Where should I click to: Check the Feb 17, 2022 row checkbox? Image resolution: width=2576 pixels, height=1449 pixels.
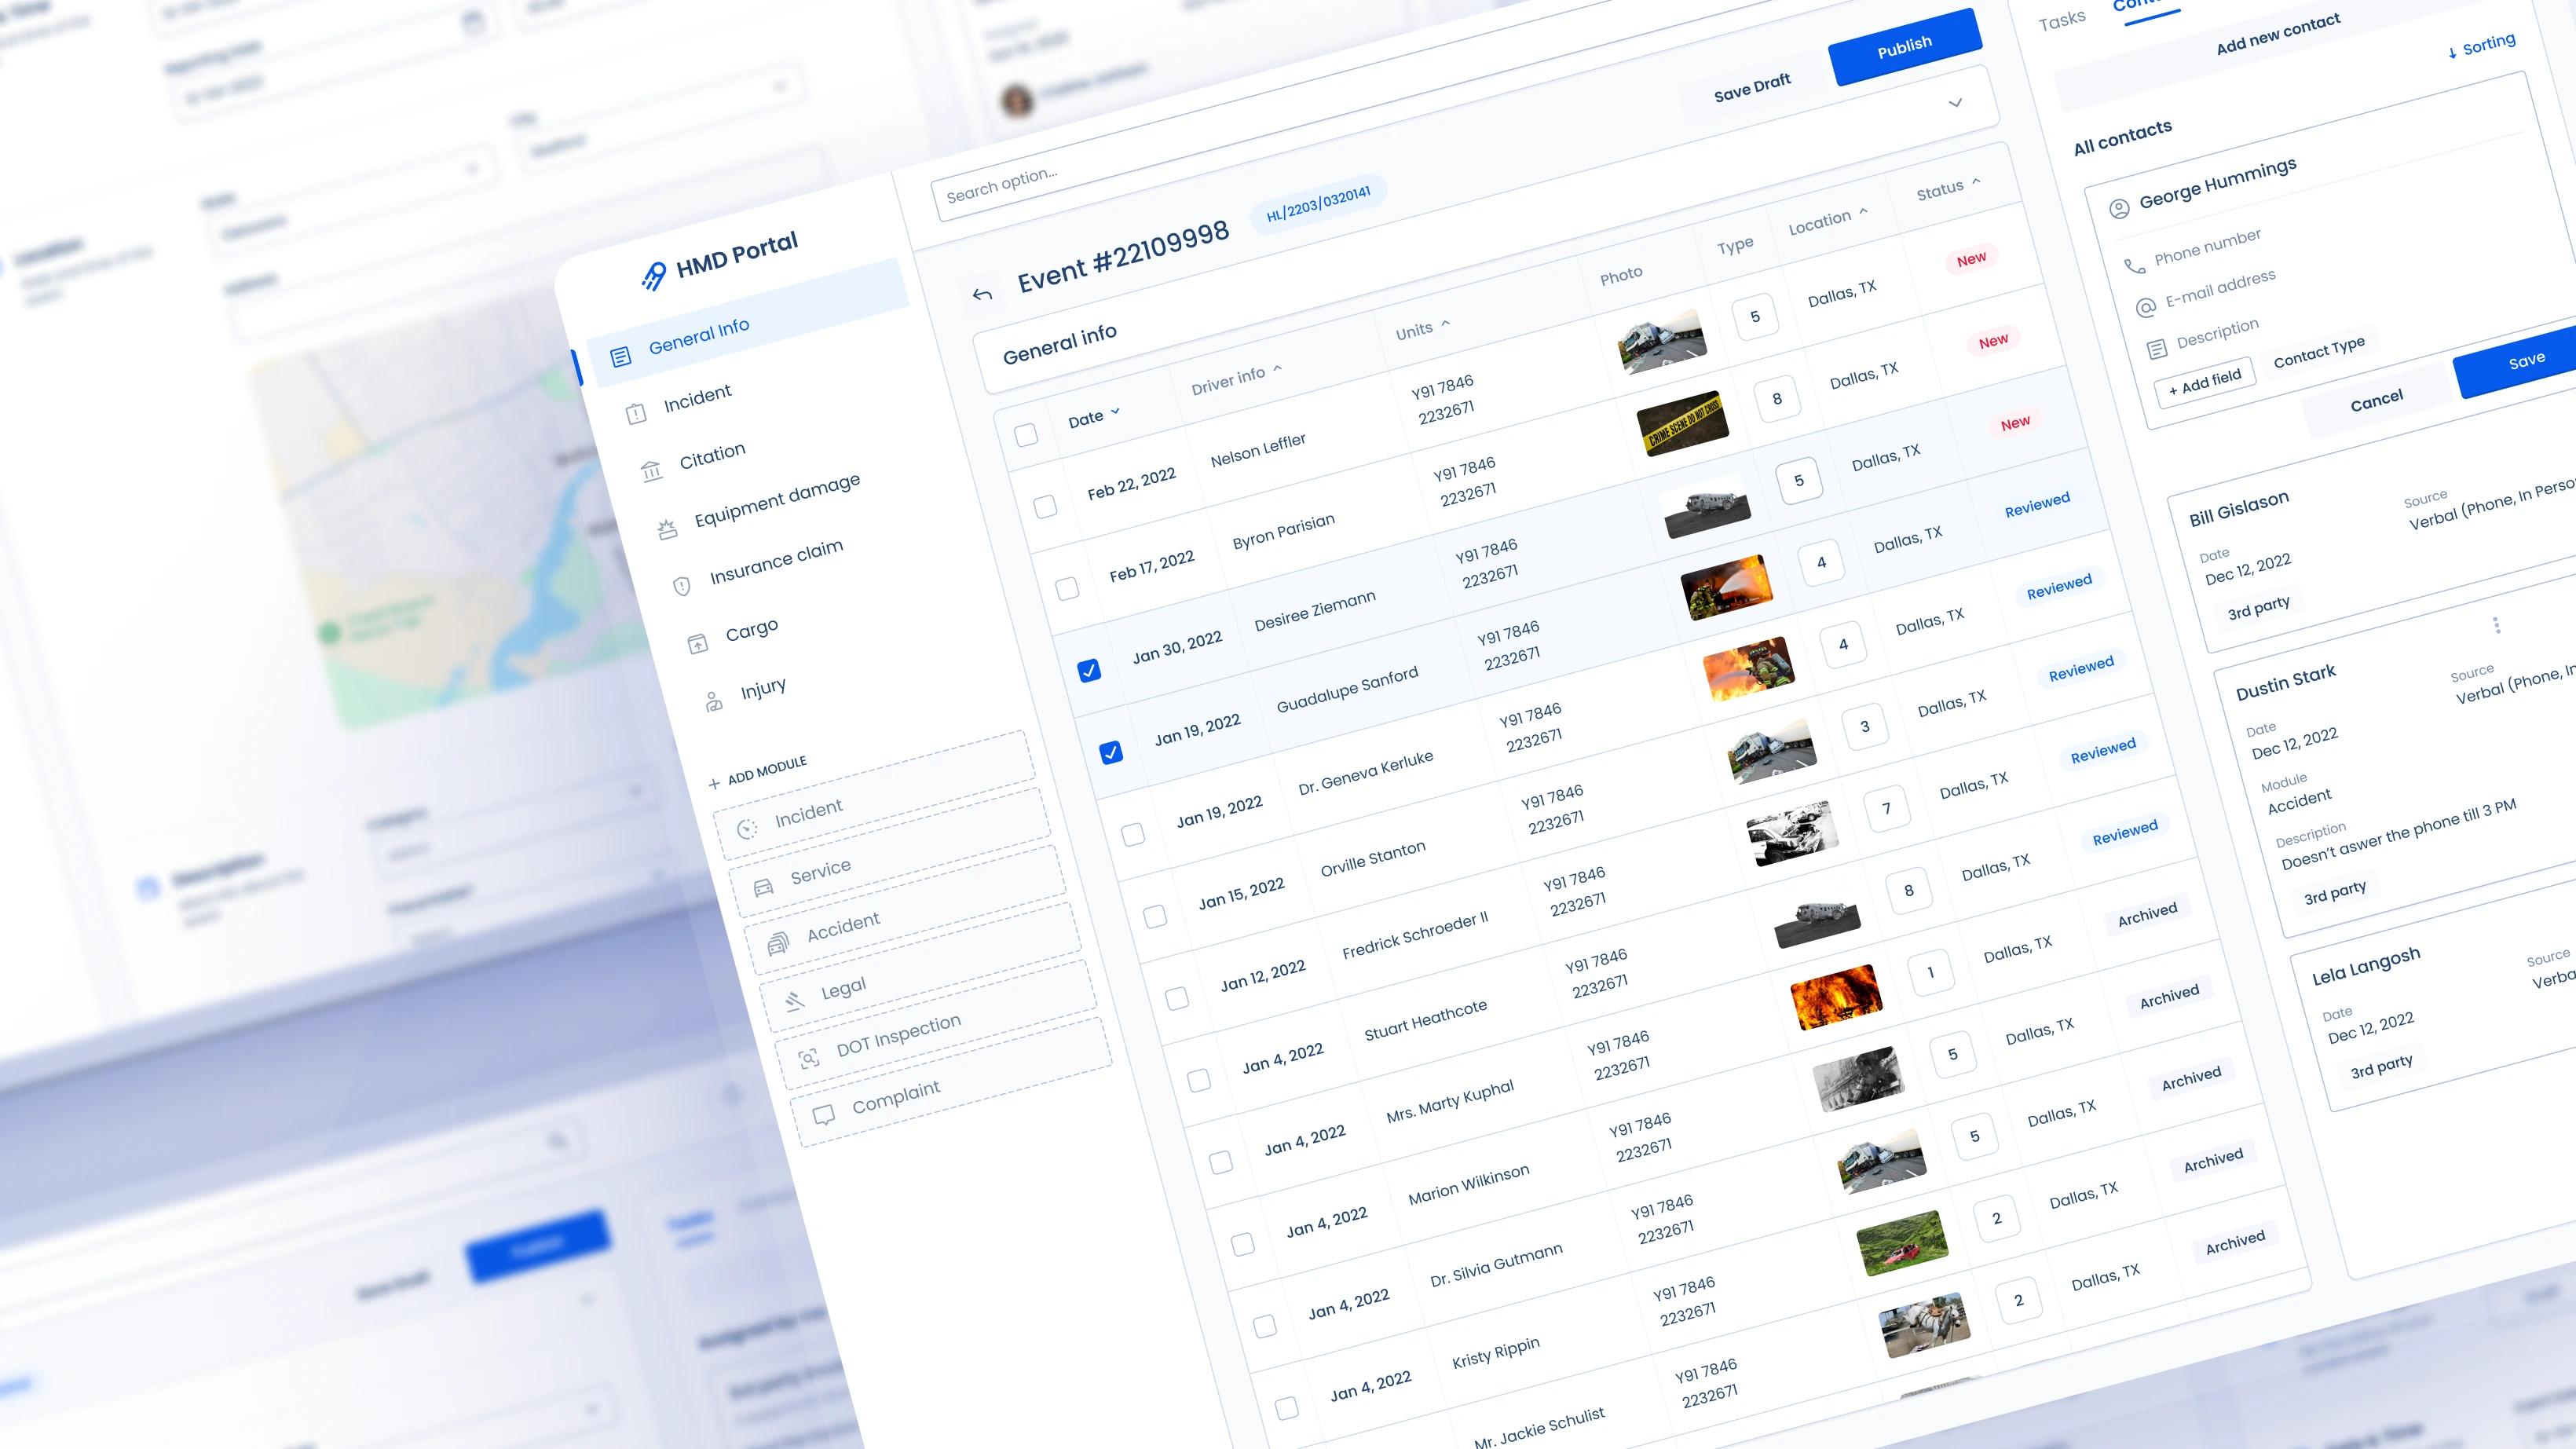pyautogui.click(x=1068, y=588)
